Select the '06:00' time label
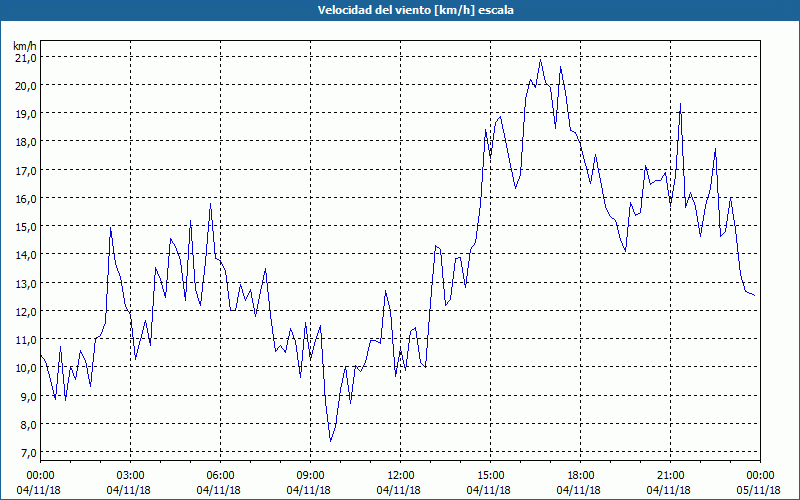This screenshot has height=500, width=800. pyautogui.click(x=220, y=476)
